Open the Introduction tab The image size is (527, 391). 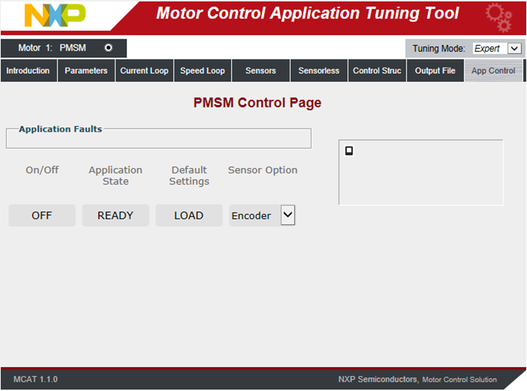coord(29,71)
